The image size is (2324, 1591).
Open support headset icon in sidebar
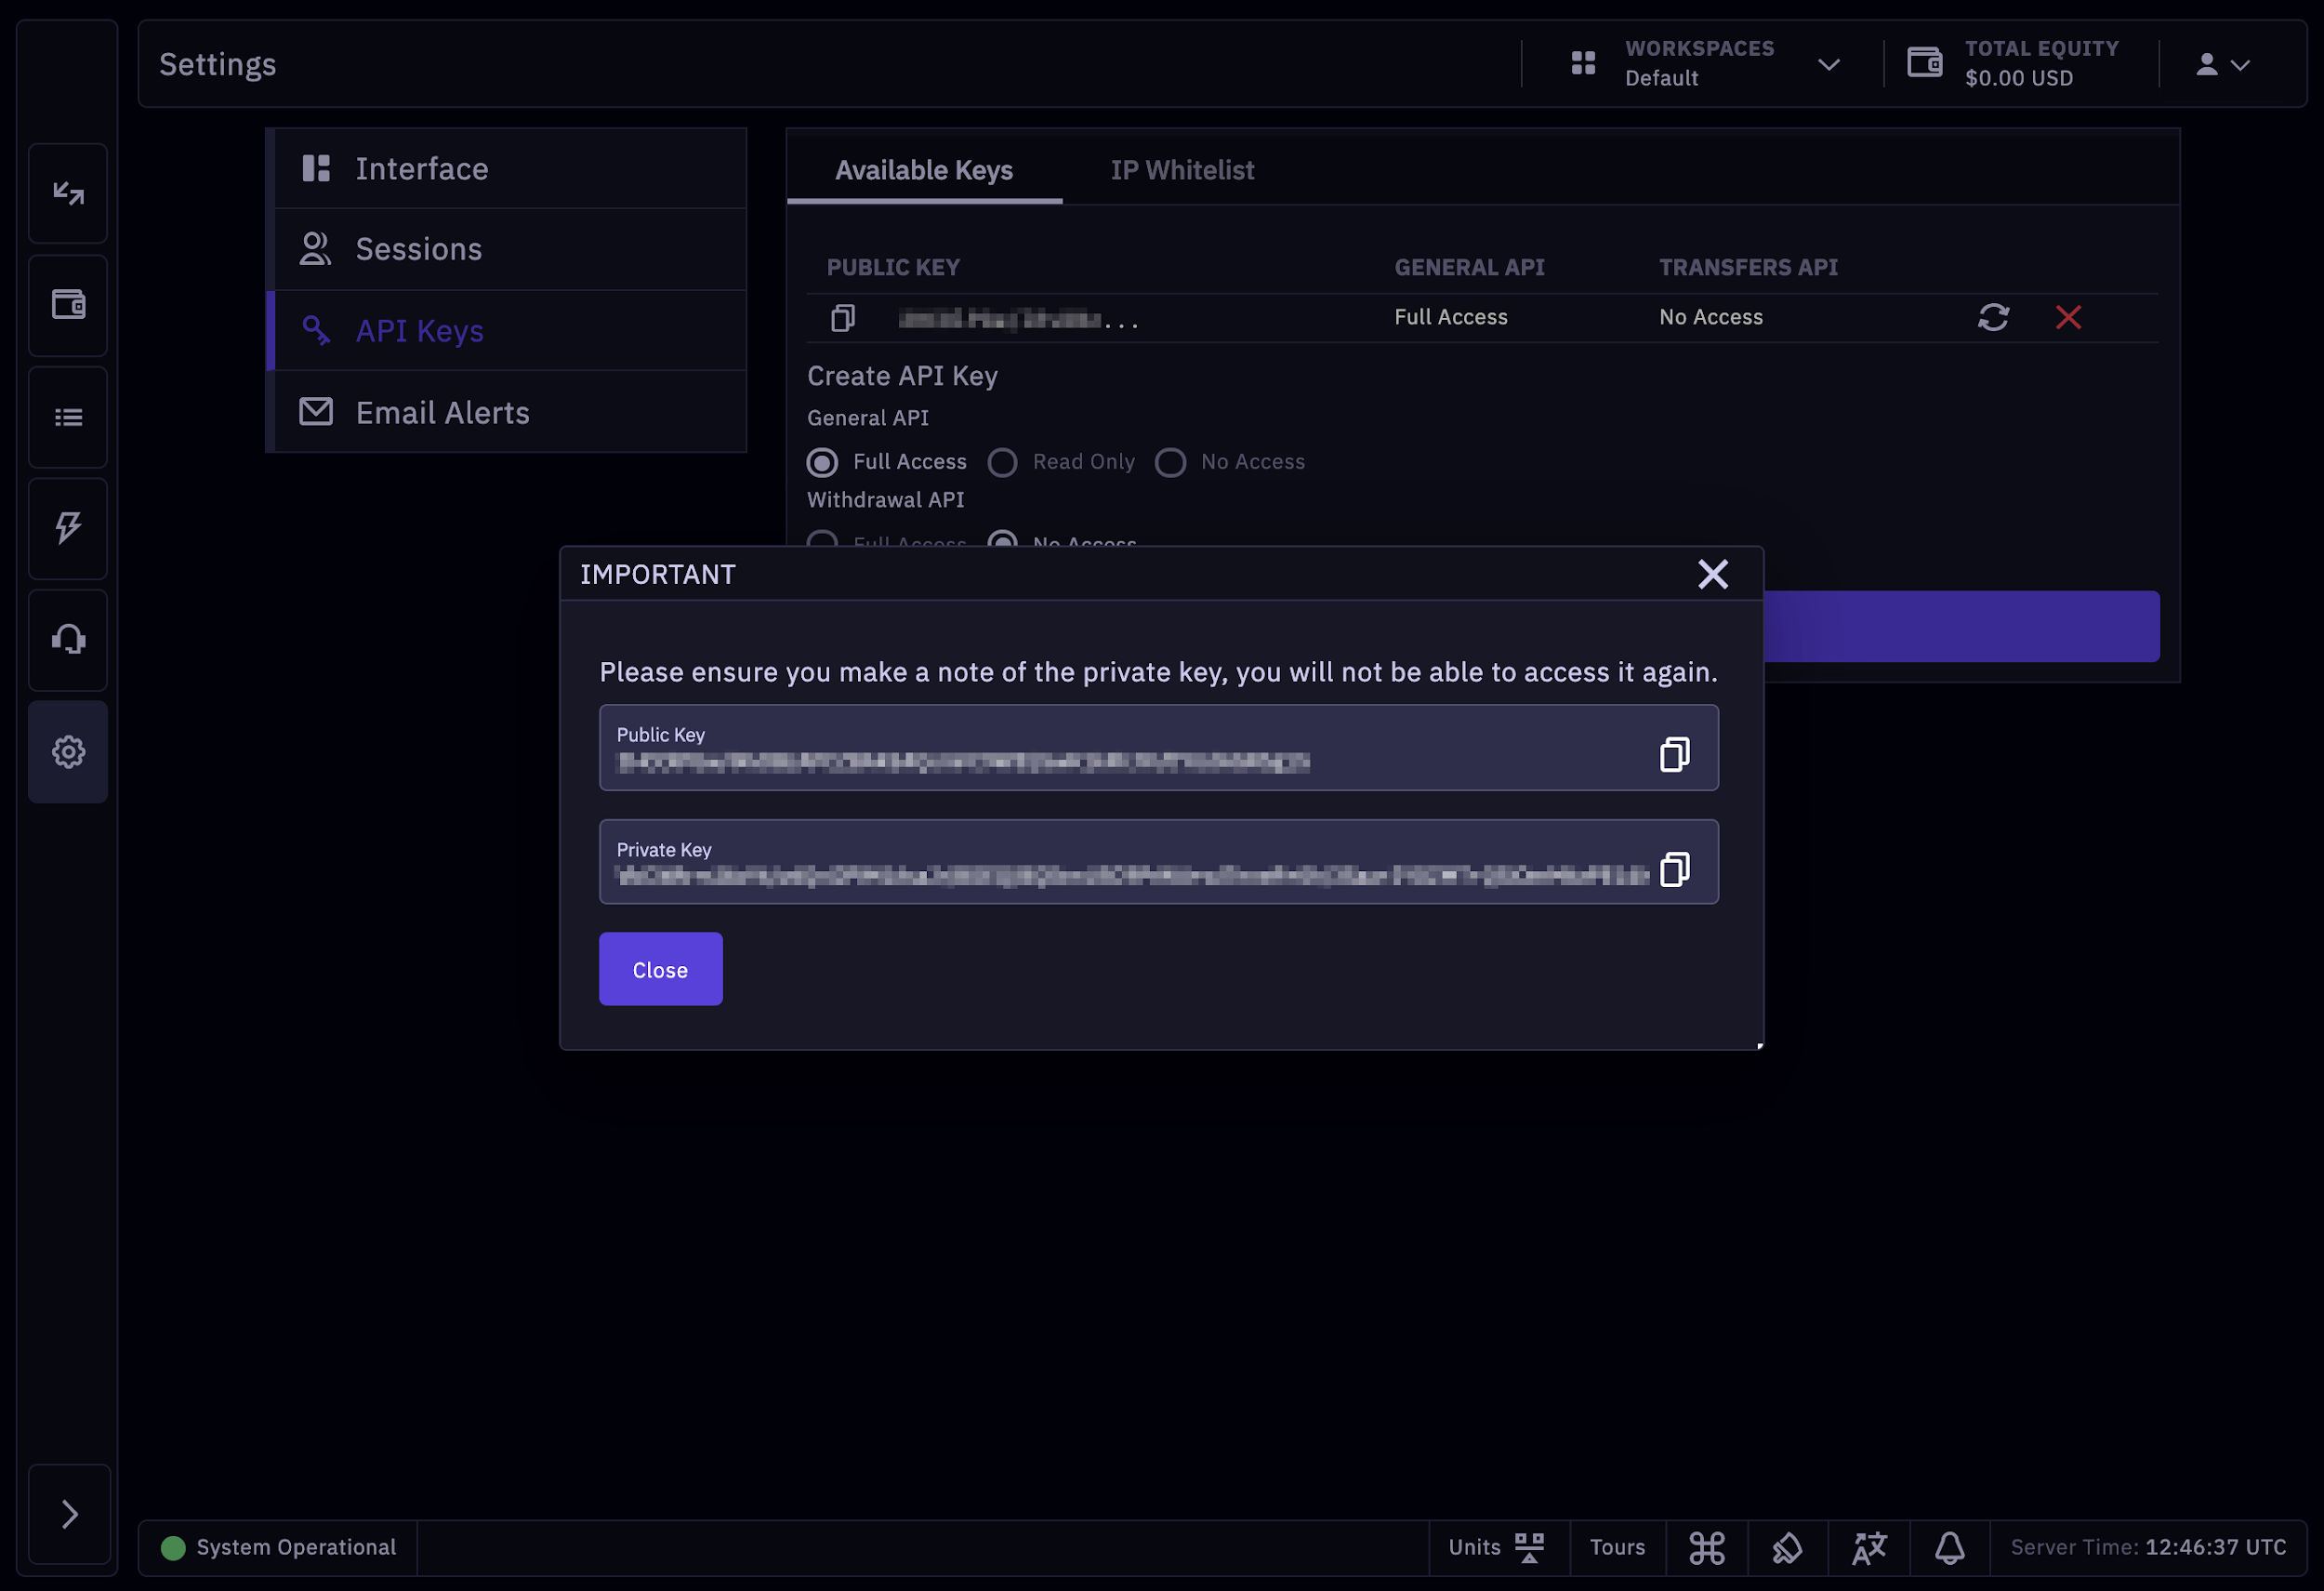point(68,640)
